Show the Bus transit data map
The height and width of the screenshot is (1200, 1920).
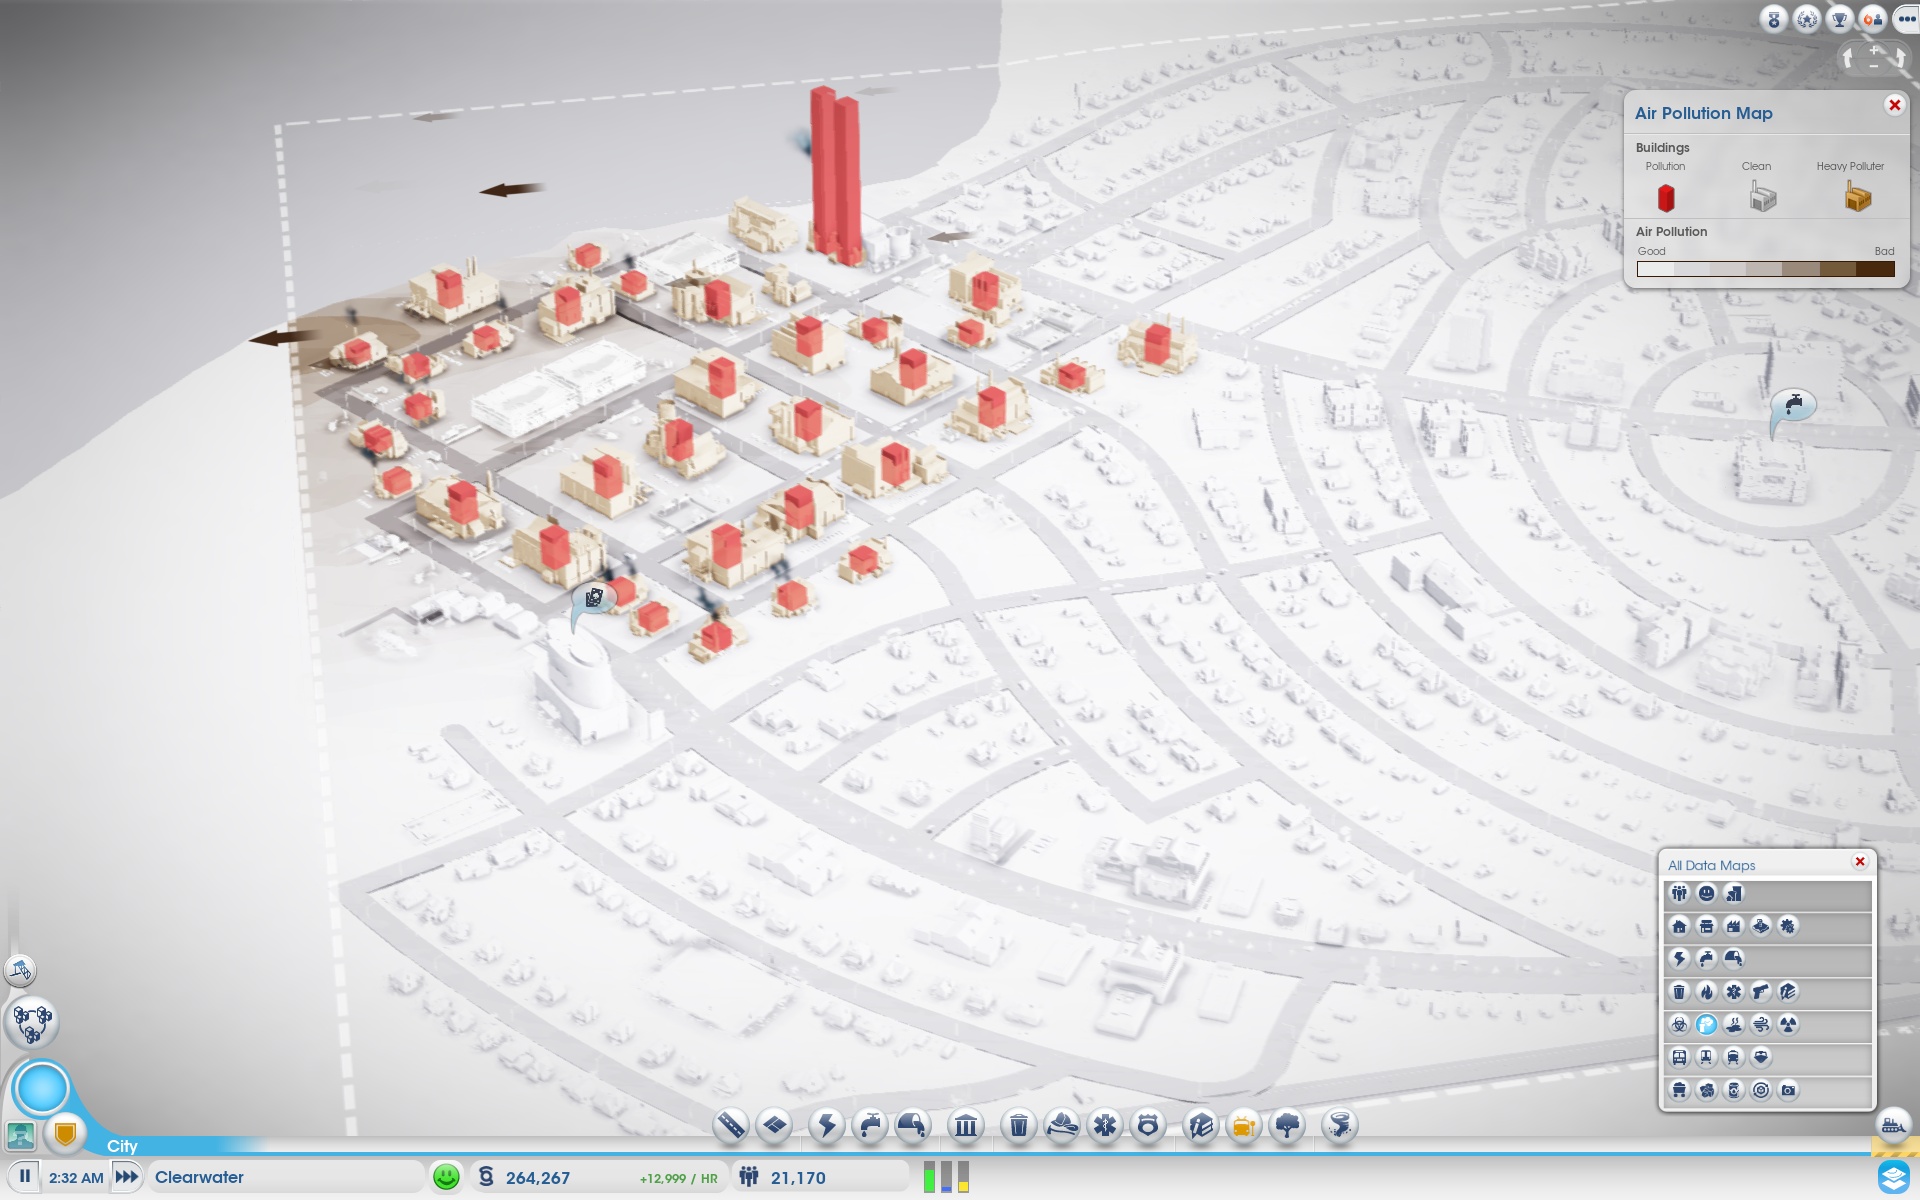click(x=1679, y=1057)
